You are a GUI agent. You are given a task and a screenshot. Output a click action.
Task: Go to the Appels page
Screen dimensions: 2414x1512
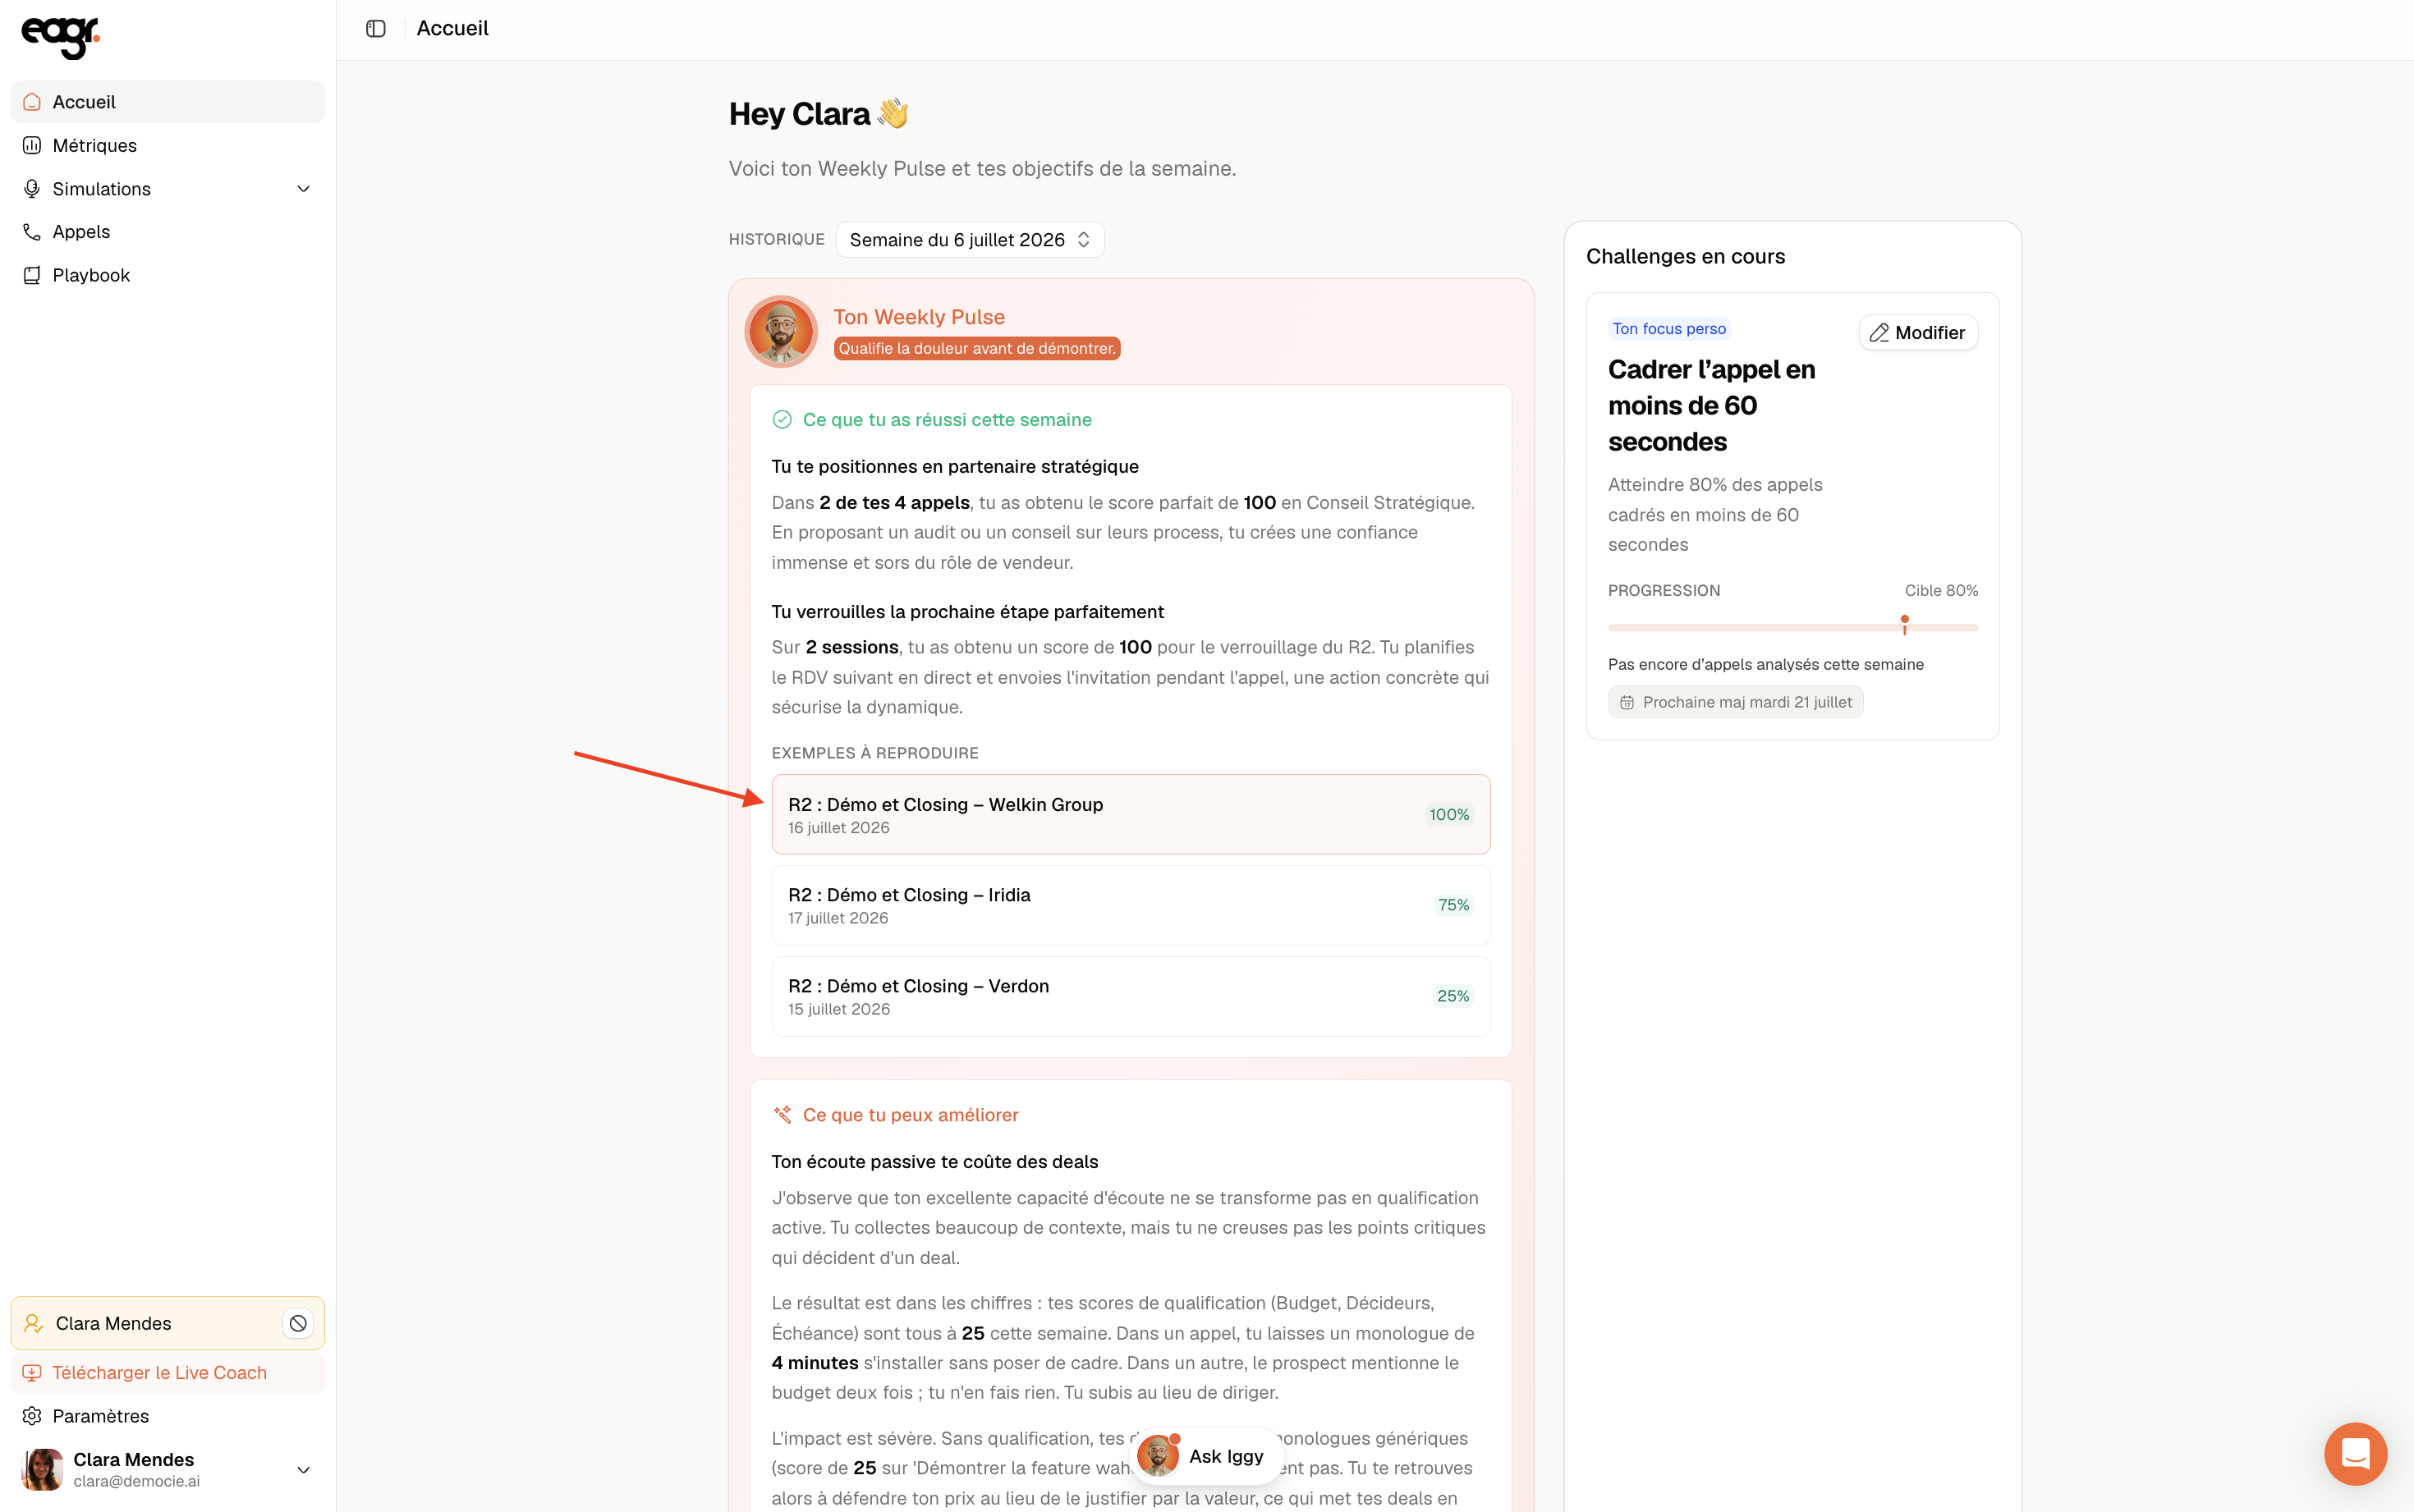coord(167,232)
